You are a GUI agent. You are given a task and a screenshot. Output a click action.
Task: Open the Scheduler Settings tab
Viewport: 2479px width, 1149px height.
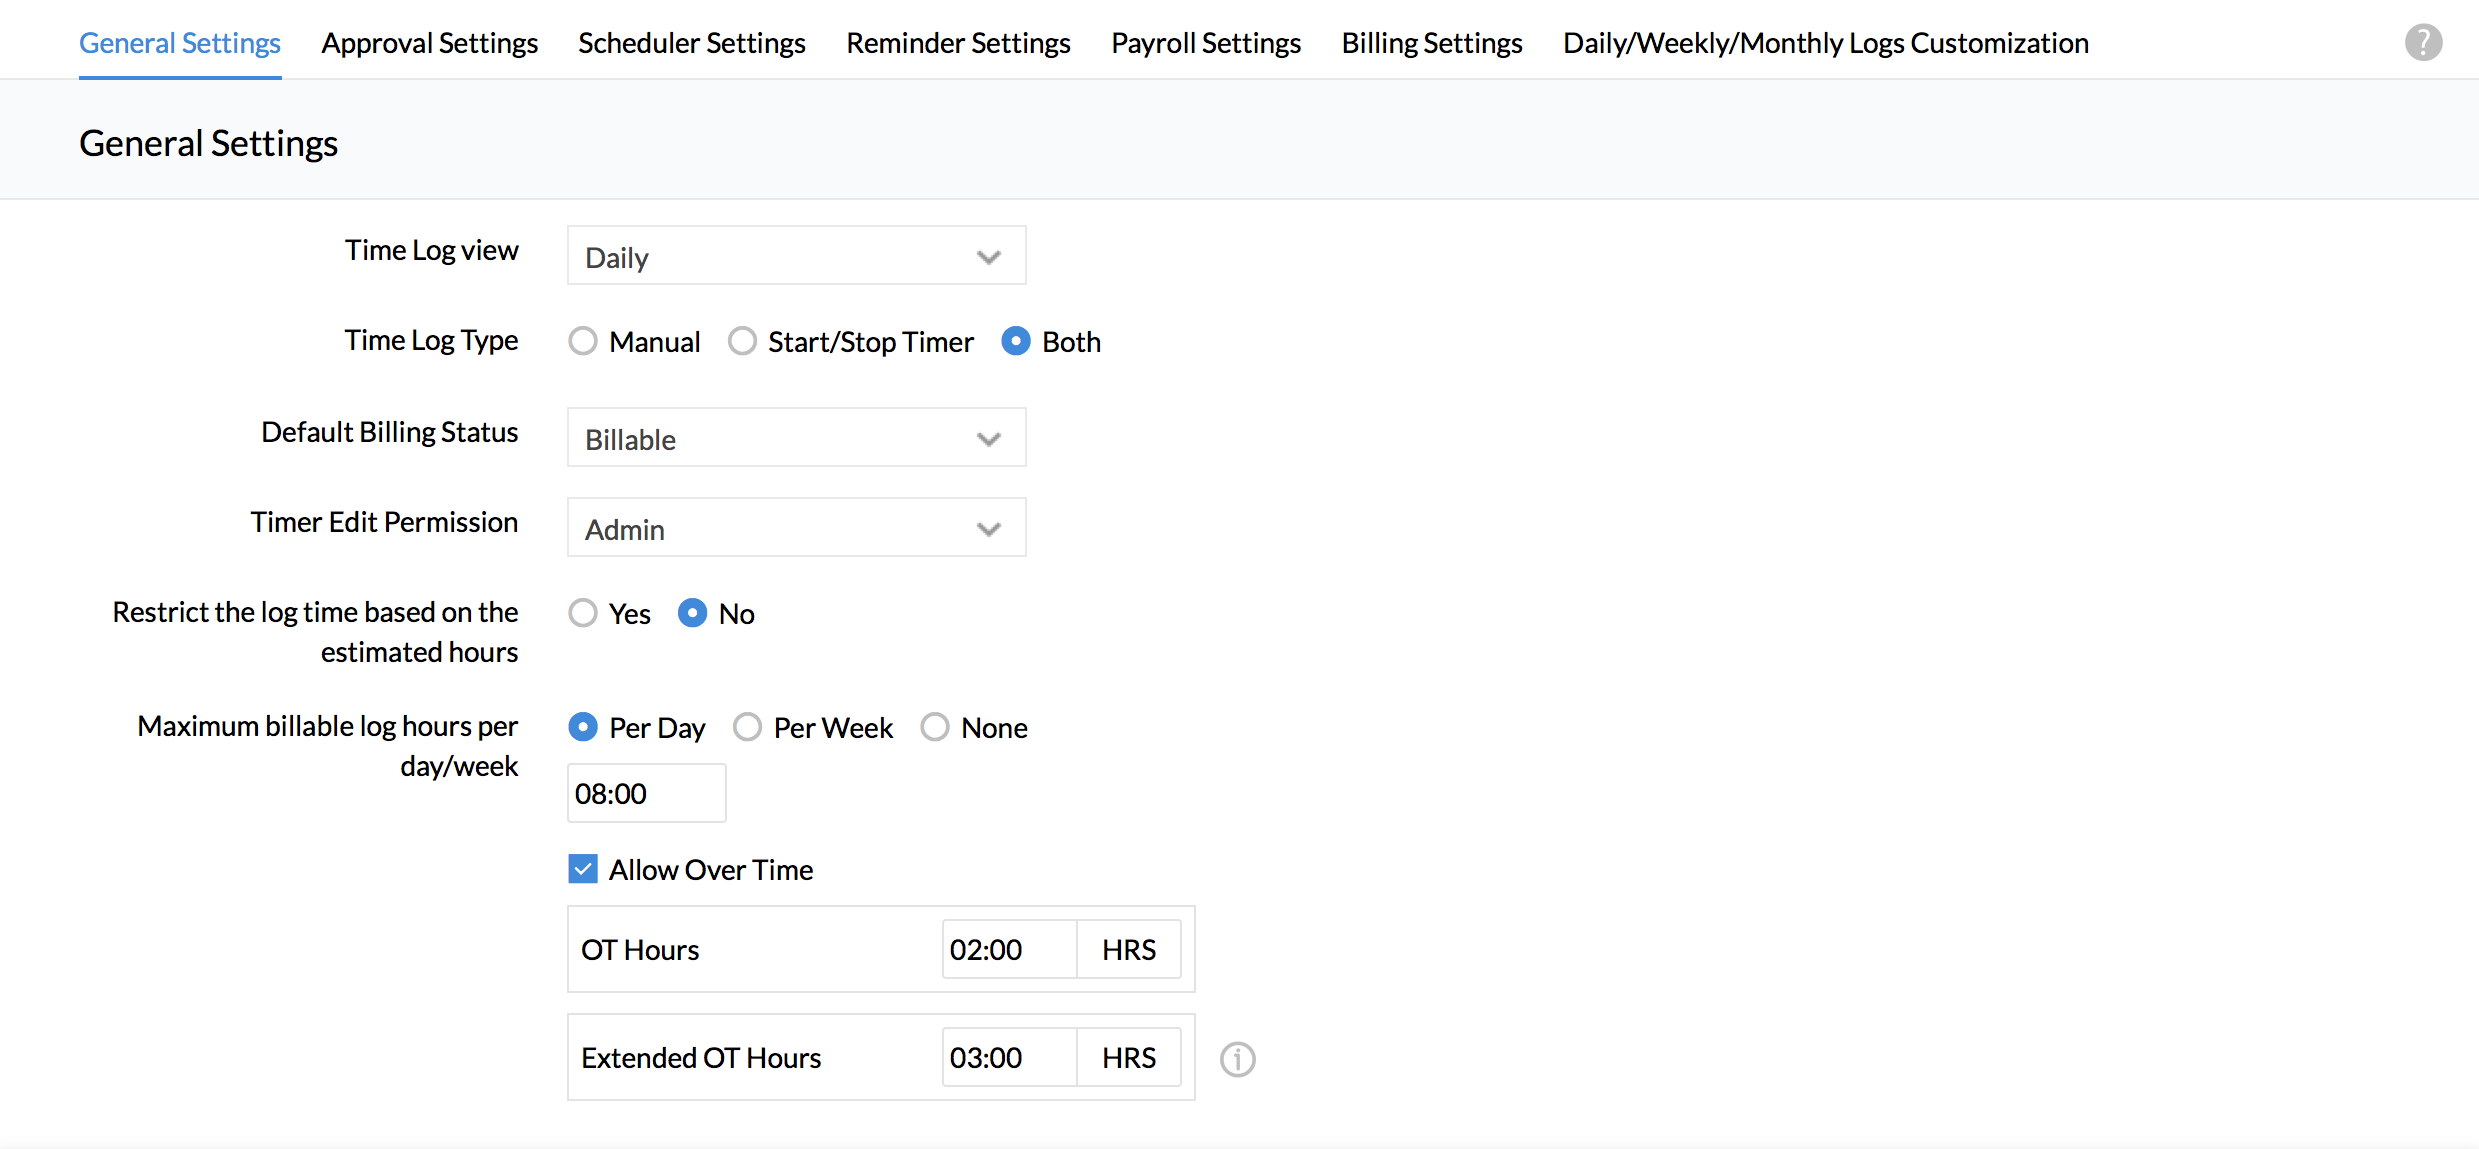[x=691, y=43]
